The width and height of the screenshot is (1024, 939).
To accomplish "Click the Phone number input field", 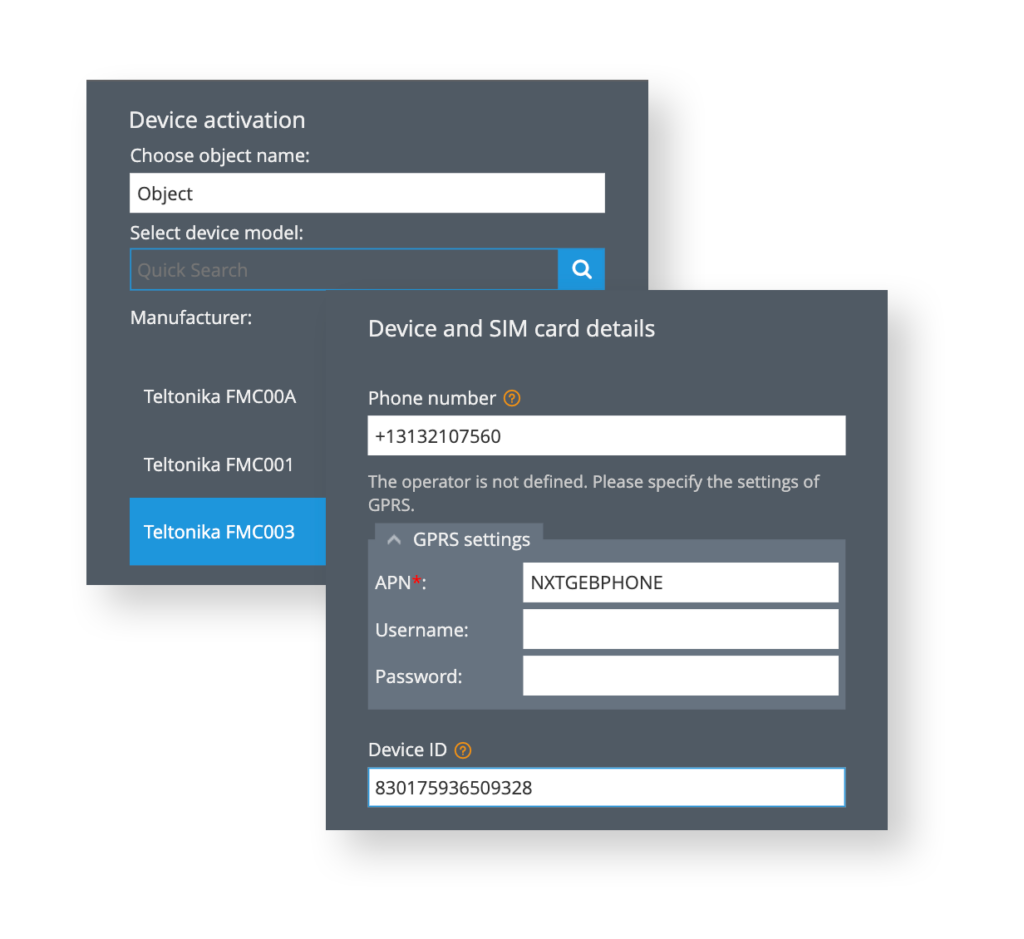I will pos(607,436).
